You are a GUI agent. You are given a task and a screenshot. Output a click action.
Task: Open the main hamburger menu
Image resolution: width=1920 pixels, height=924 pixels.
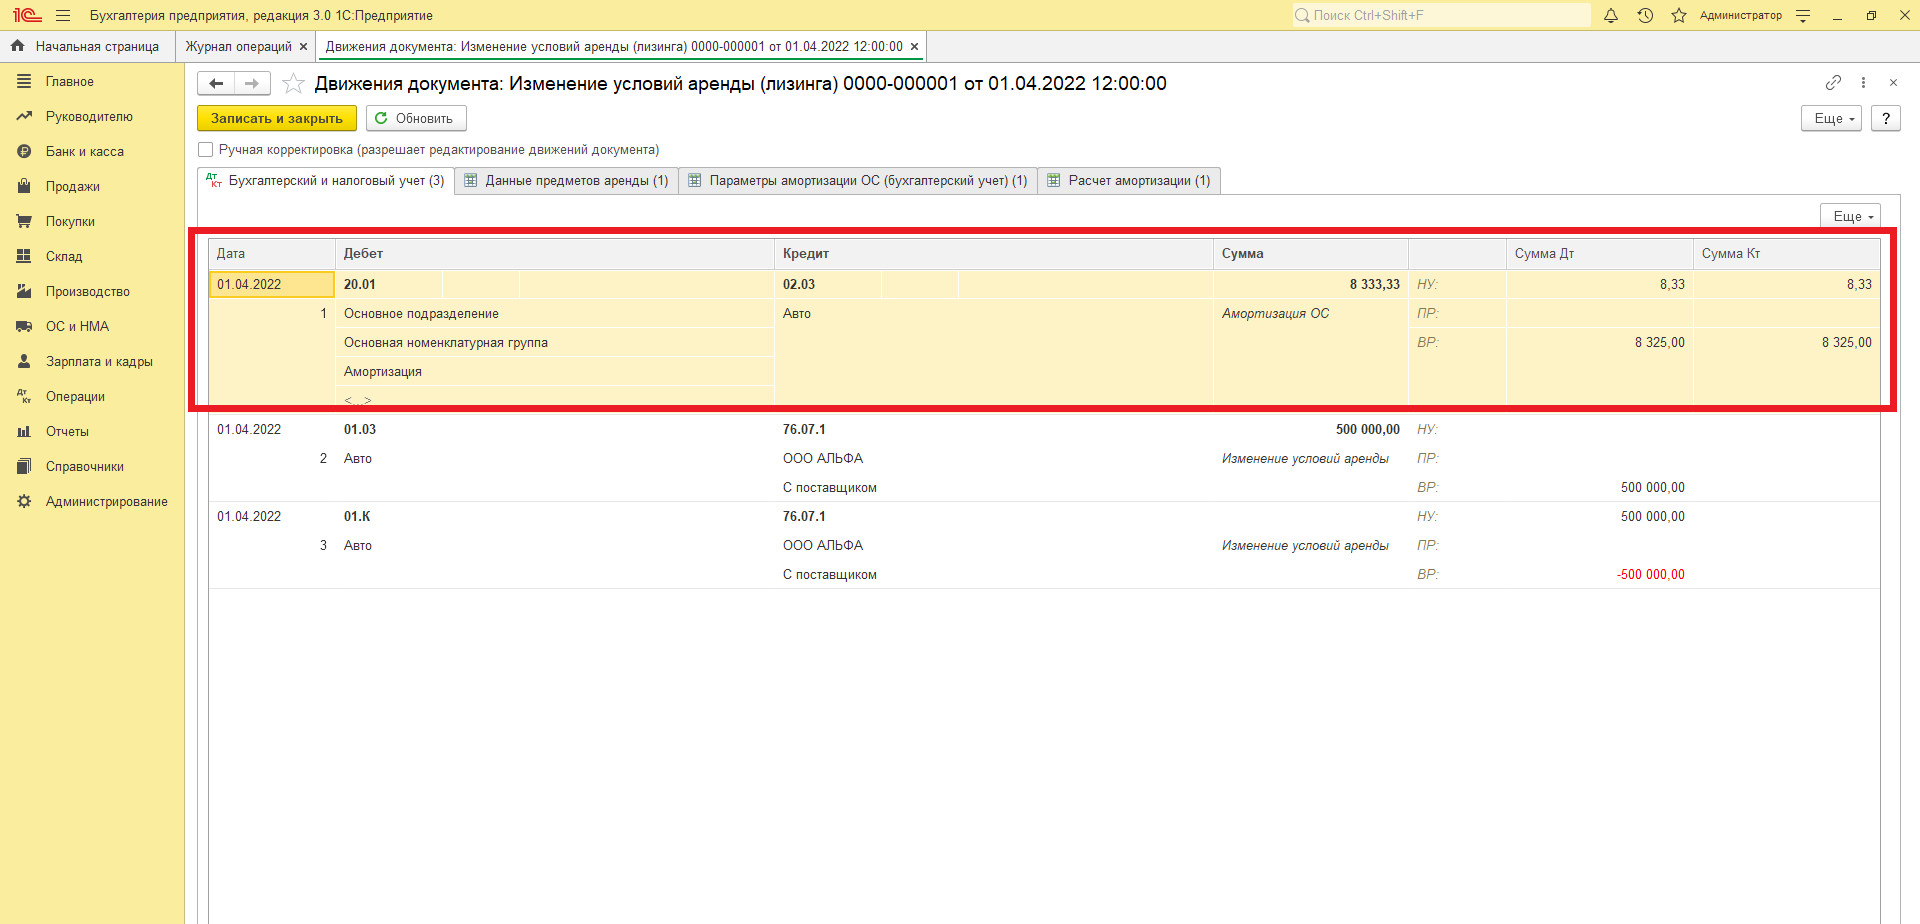pos(63,16)
